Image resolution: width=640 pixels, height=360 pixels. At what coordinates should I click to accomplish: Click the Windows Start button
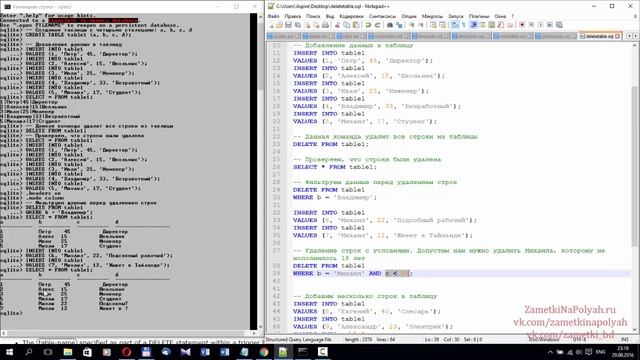[x=9, y=352]
